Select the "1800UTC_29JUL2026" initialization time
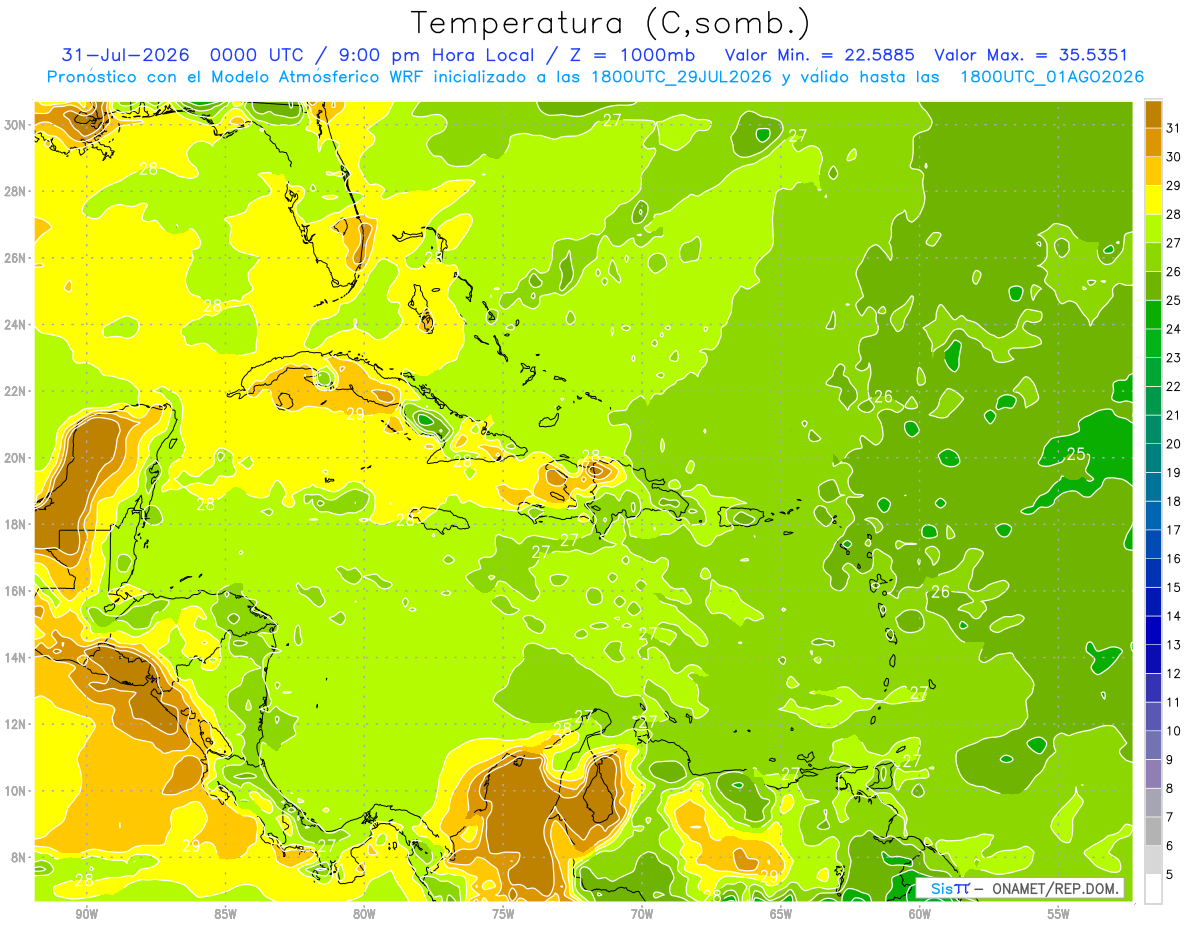 681,77
